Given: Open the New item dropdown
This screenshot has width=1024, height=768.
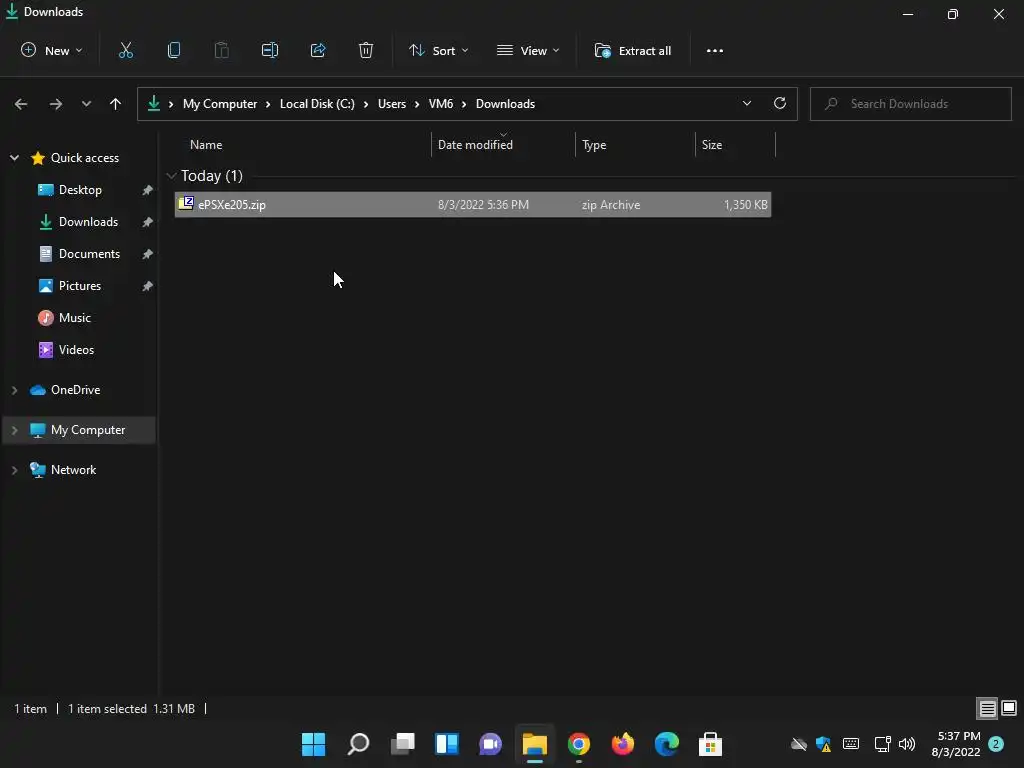Looking at the screenshot, I should tap(52, 50).
